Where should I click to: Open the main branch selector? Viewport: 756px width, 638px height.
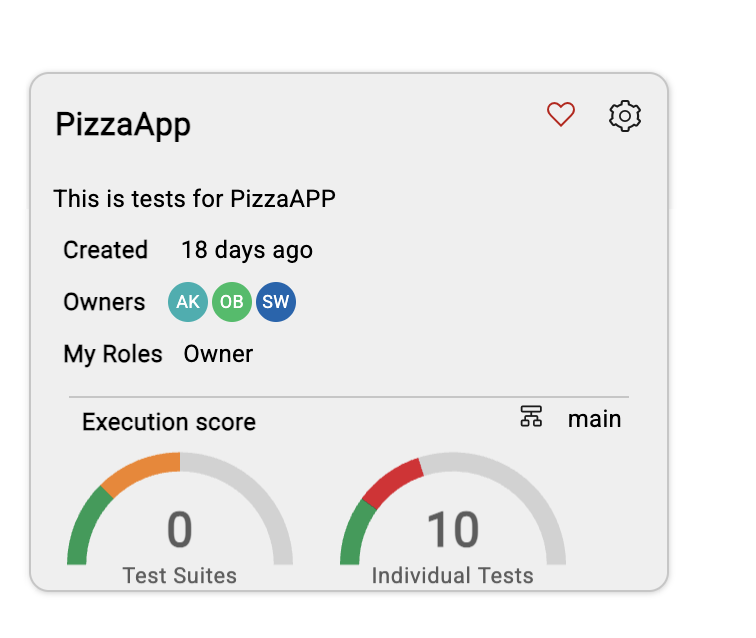click(594, 419)
